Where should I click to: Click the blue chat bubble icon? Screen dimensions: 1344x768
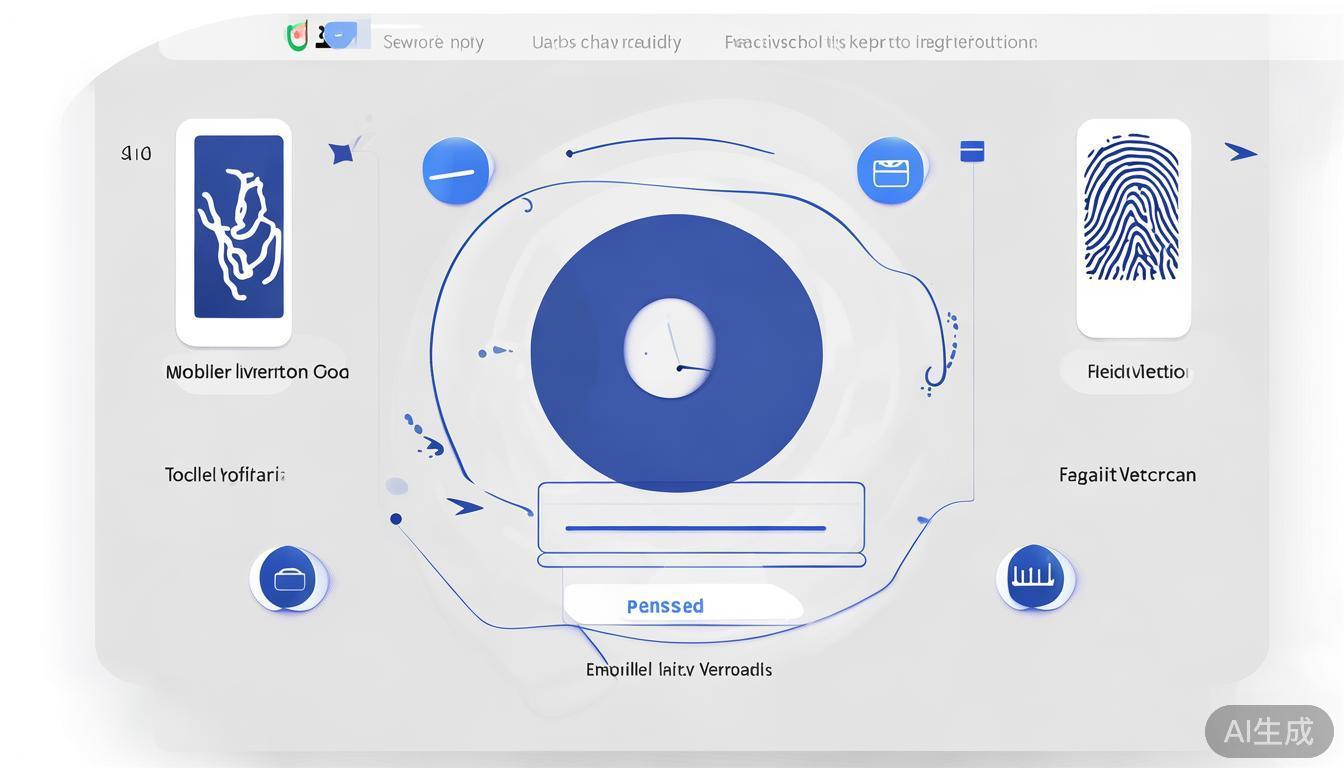pyautogui.click(x=341, y=36)
